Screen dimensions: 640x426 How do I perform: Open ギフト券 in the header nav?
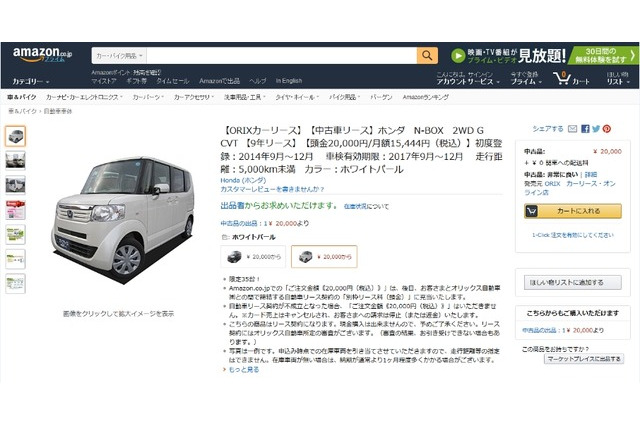pos(136,81)
